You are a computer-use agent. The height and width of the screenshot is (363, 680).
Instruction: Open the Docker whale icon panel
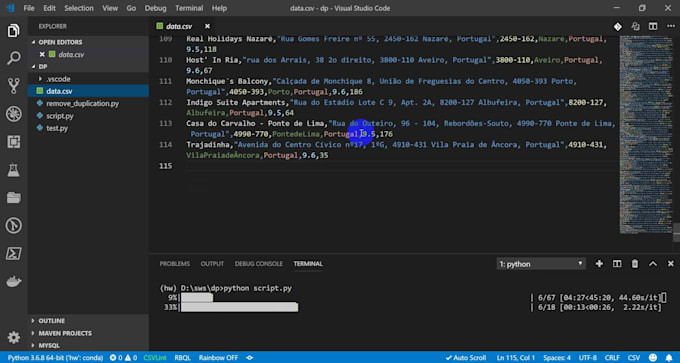coord(13,281)
